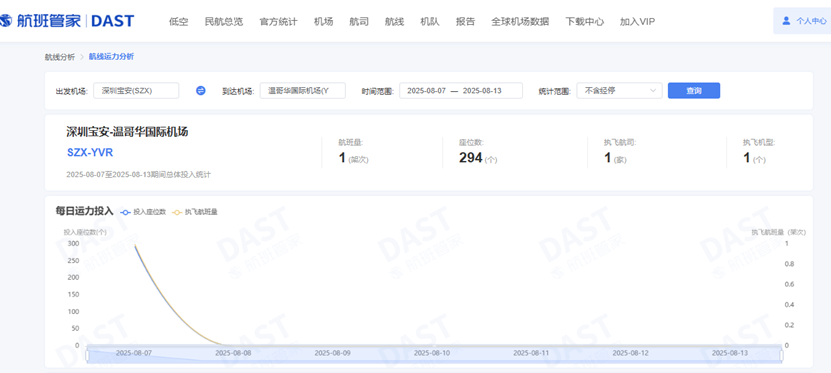Click the chart zoom slider right handle
831x373 pixels.
pyautogui.click(x=782, y=355)
